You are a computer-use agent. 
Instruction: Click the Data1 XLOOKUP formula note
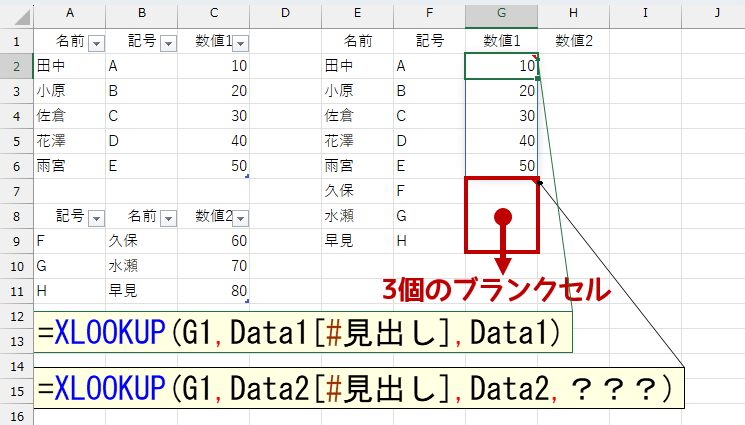tap(303, 332)
